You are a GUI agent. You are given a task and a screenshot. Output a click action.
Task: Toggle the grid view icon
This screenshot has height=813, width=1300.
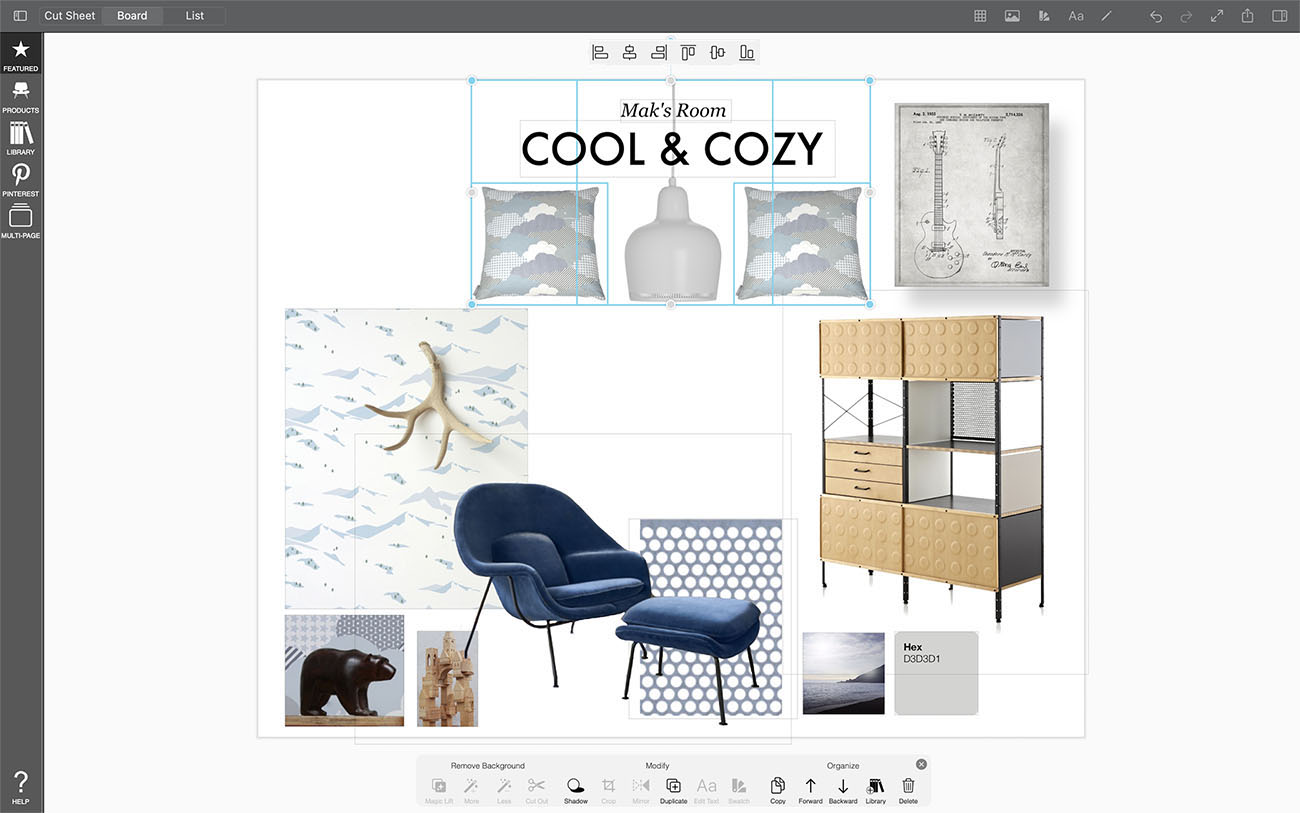click(x=981, y=16)
